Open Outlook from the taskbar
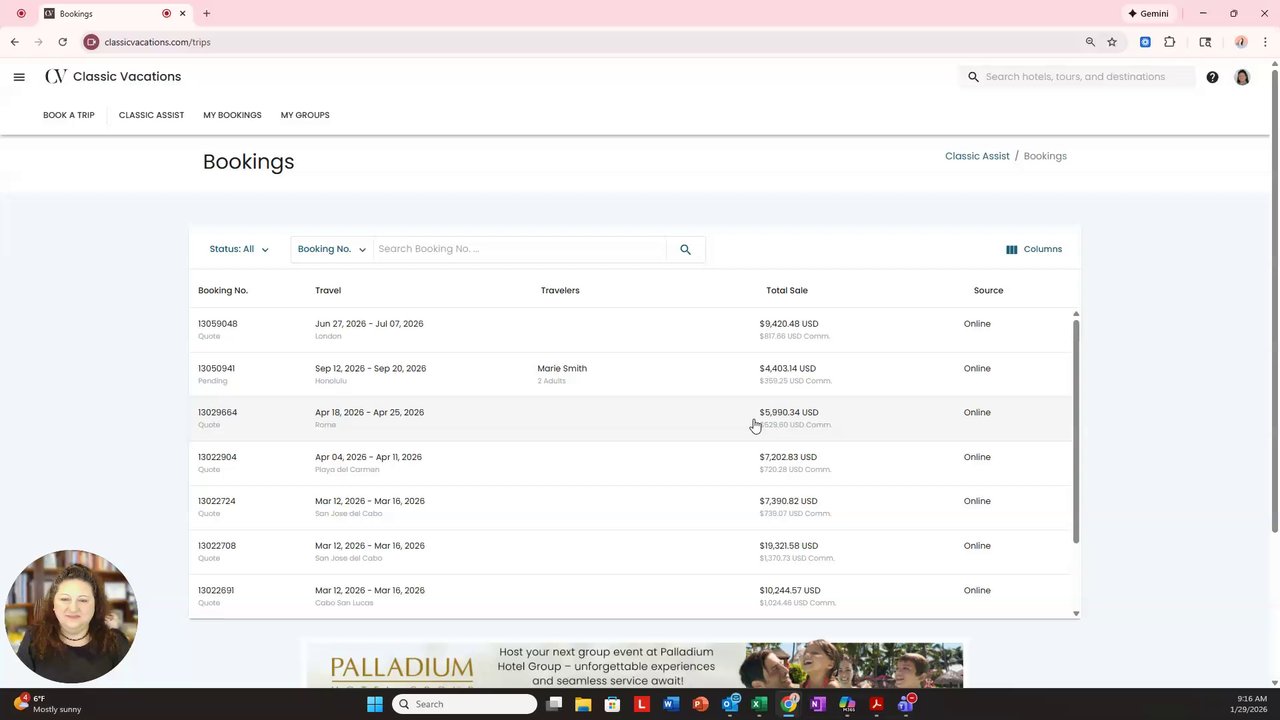 coord(730,704)
